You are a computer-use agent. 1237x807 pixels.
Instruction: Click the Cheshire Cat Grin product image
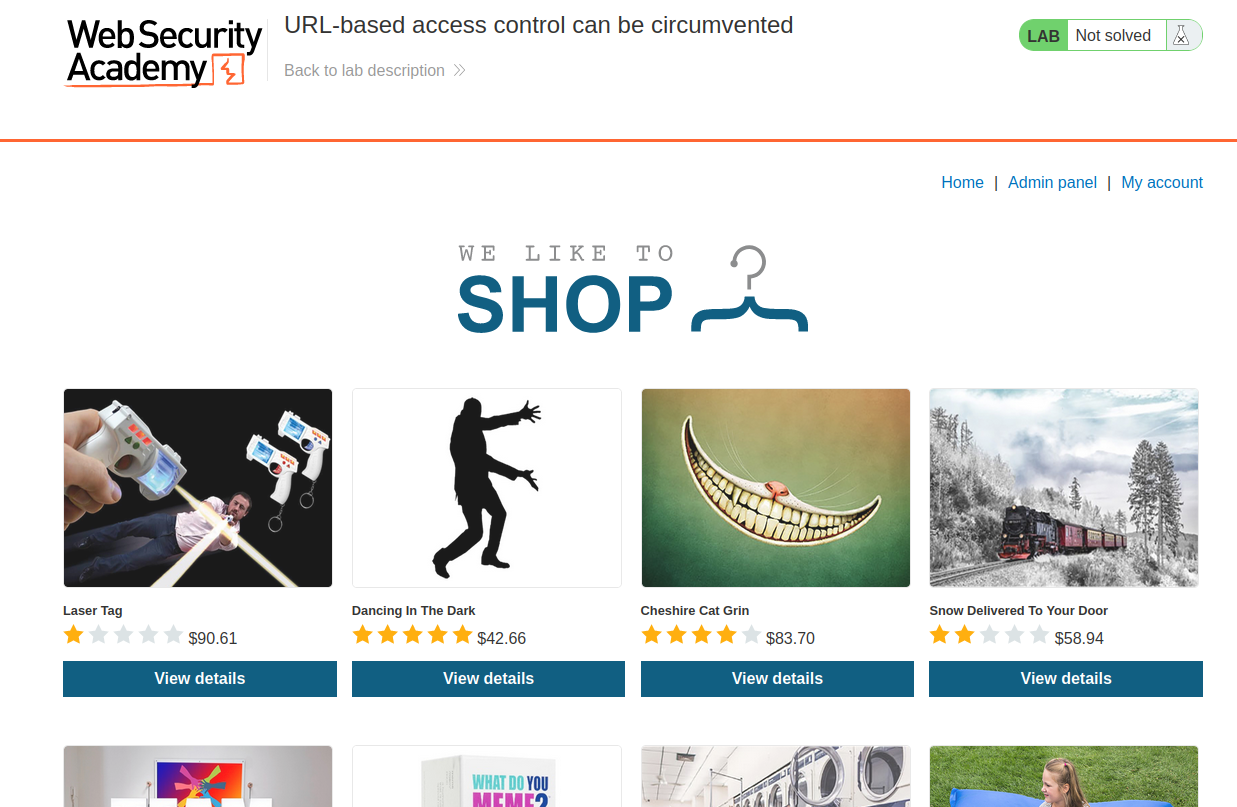pyautogui.click(x=776, y=488)
